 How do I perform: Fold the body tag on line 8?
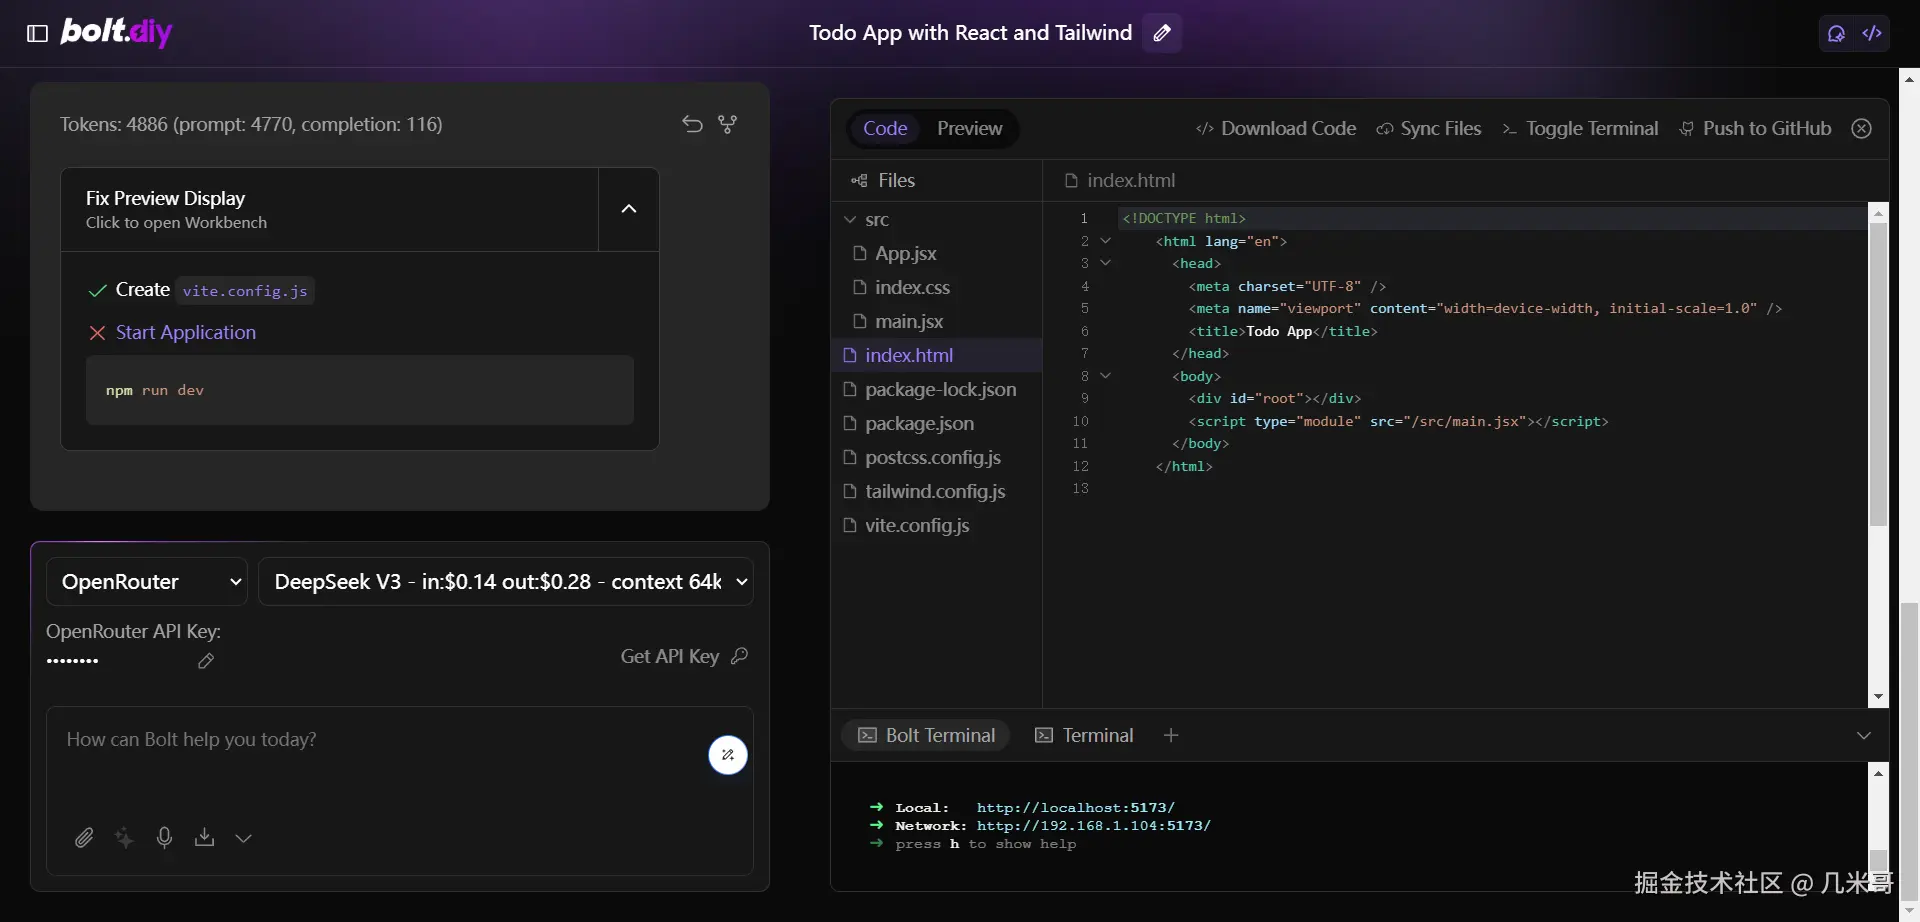coord(1105,376)
